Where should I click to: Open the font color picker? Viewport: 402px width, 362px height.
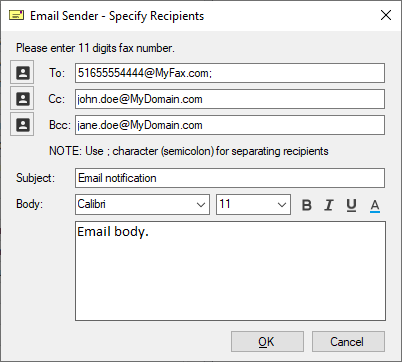point(375,205)
